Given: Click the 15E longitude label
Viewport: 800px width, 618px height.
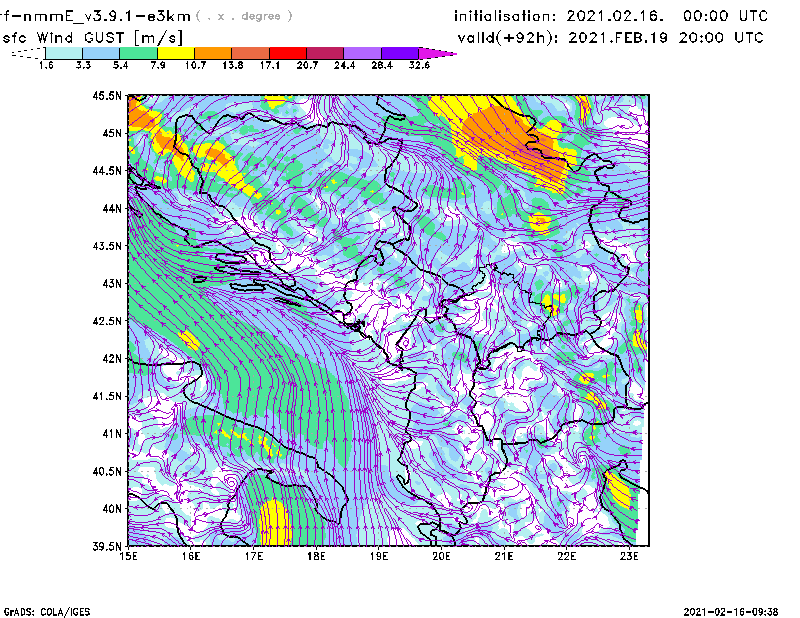Looking at the screenshot, I should click(x=128, y=556).
